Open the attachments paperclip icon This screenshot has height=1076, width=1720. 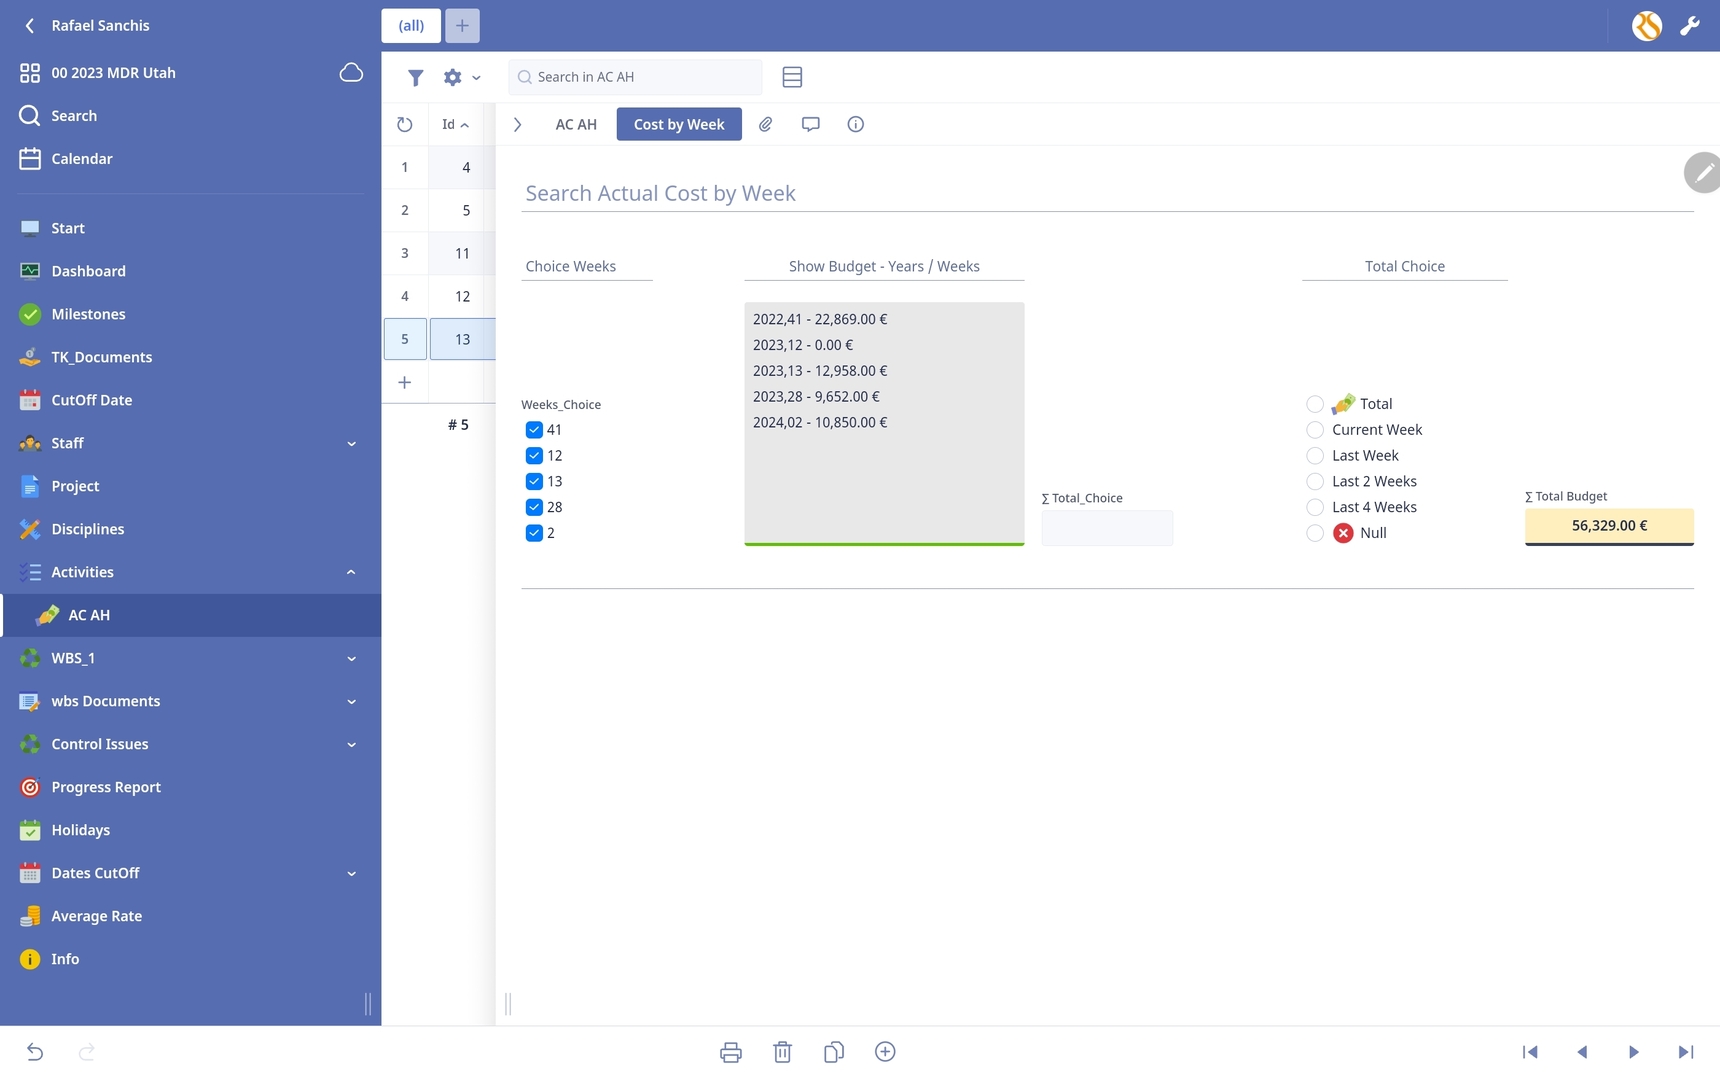(x=765, y=124)
